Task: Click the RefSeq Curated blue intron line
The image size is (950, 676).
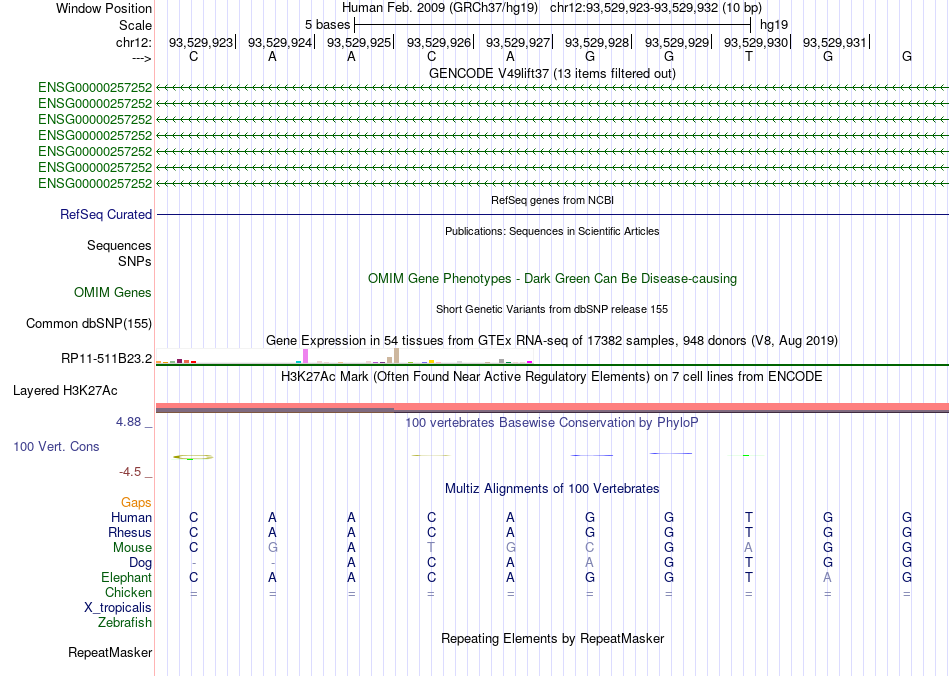Action: [x=552, y=214]
